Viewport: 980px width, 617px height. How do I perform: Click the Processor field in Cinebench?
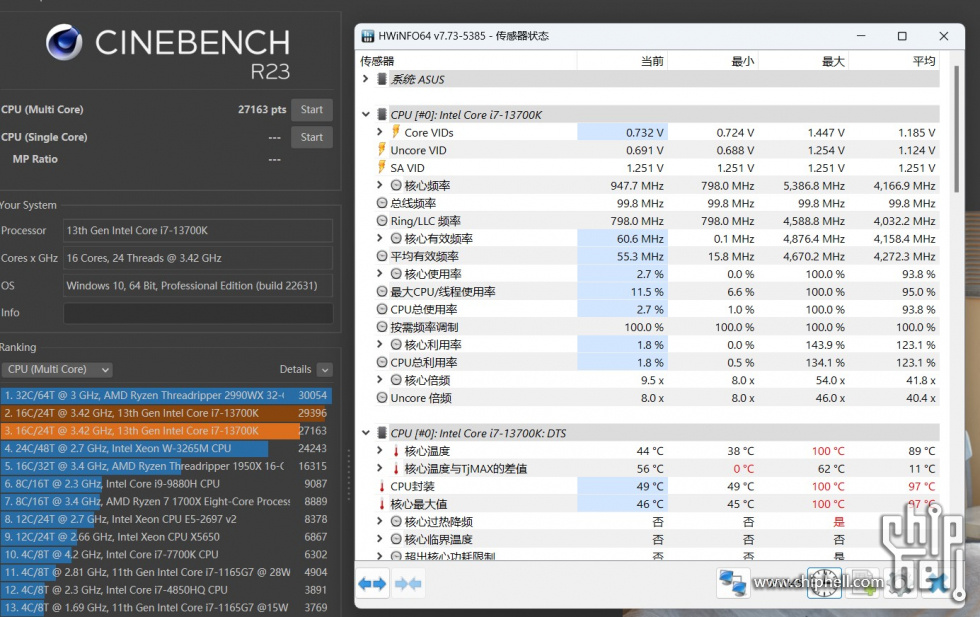(198, 230)
